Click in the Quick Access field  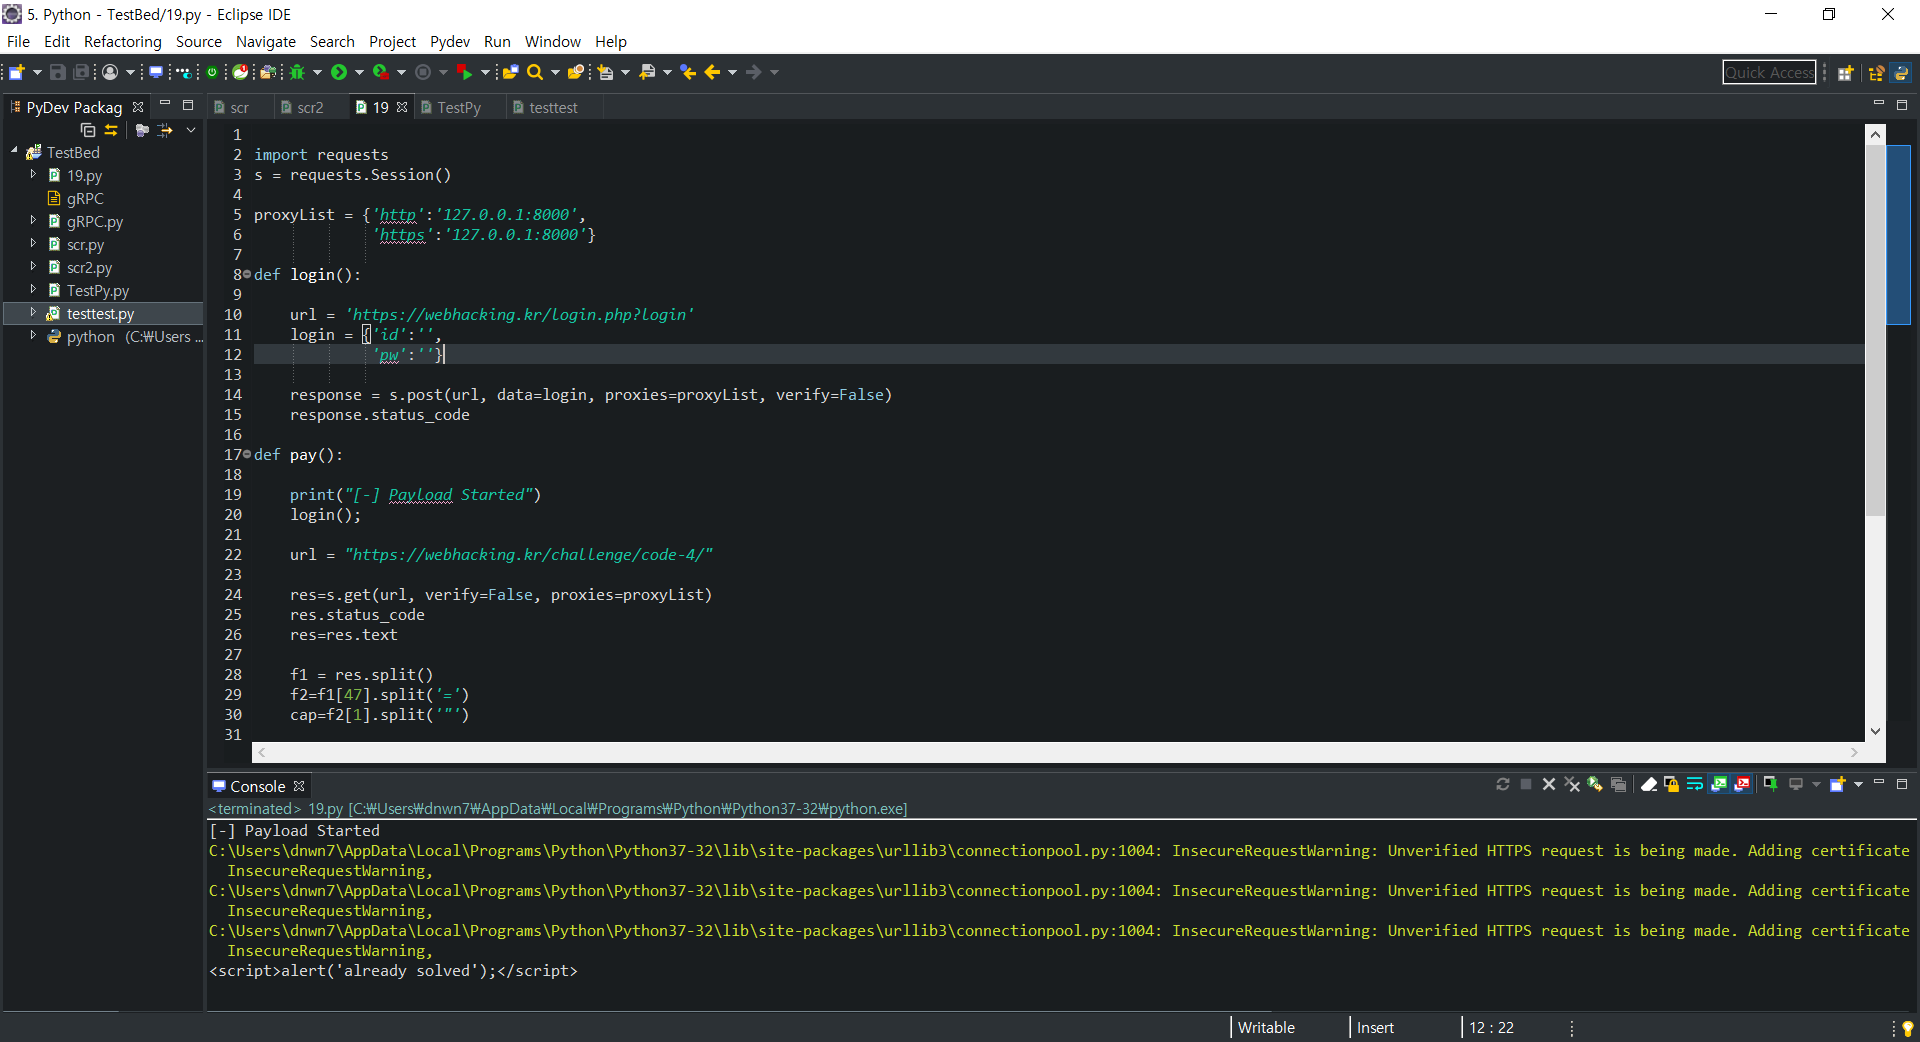(x=1769, y=72)
